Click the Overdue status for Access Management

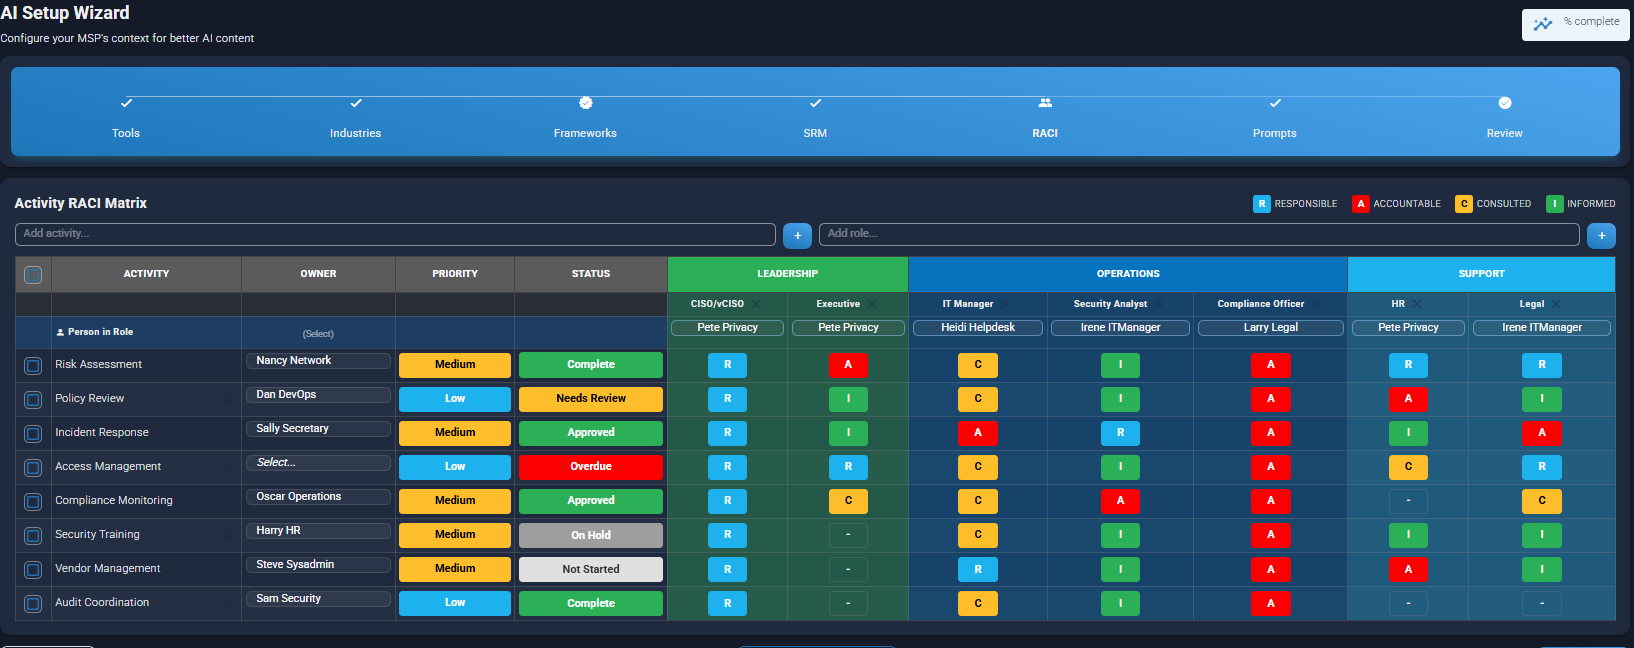point(590,467)
